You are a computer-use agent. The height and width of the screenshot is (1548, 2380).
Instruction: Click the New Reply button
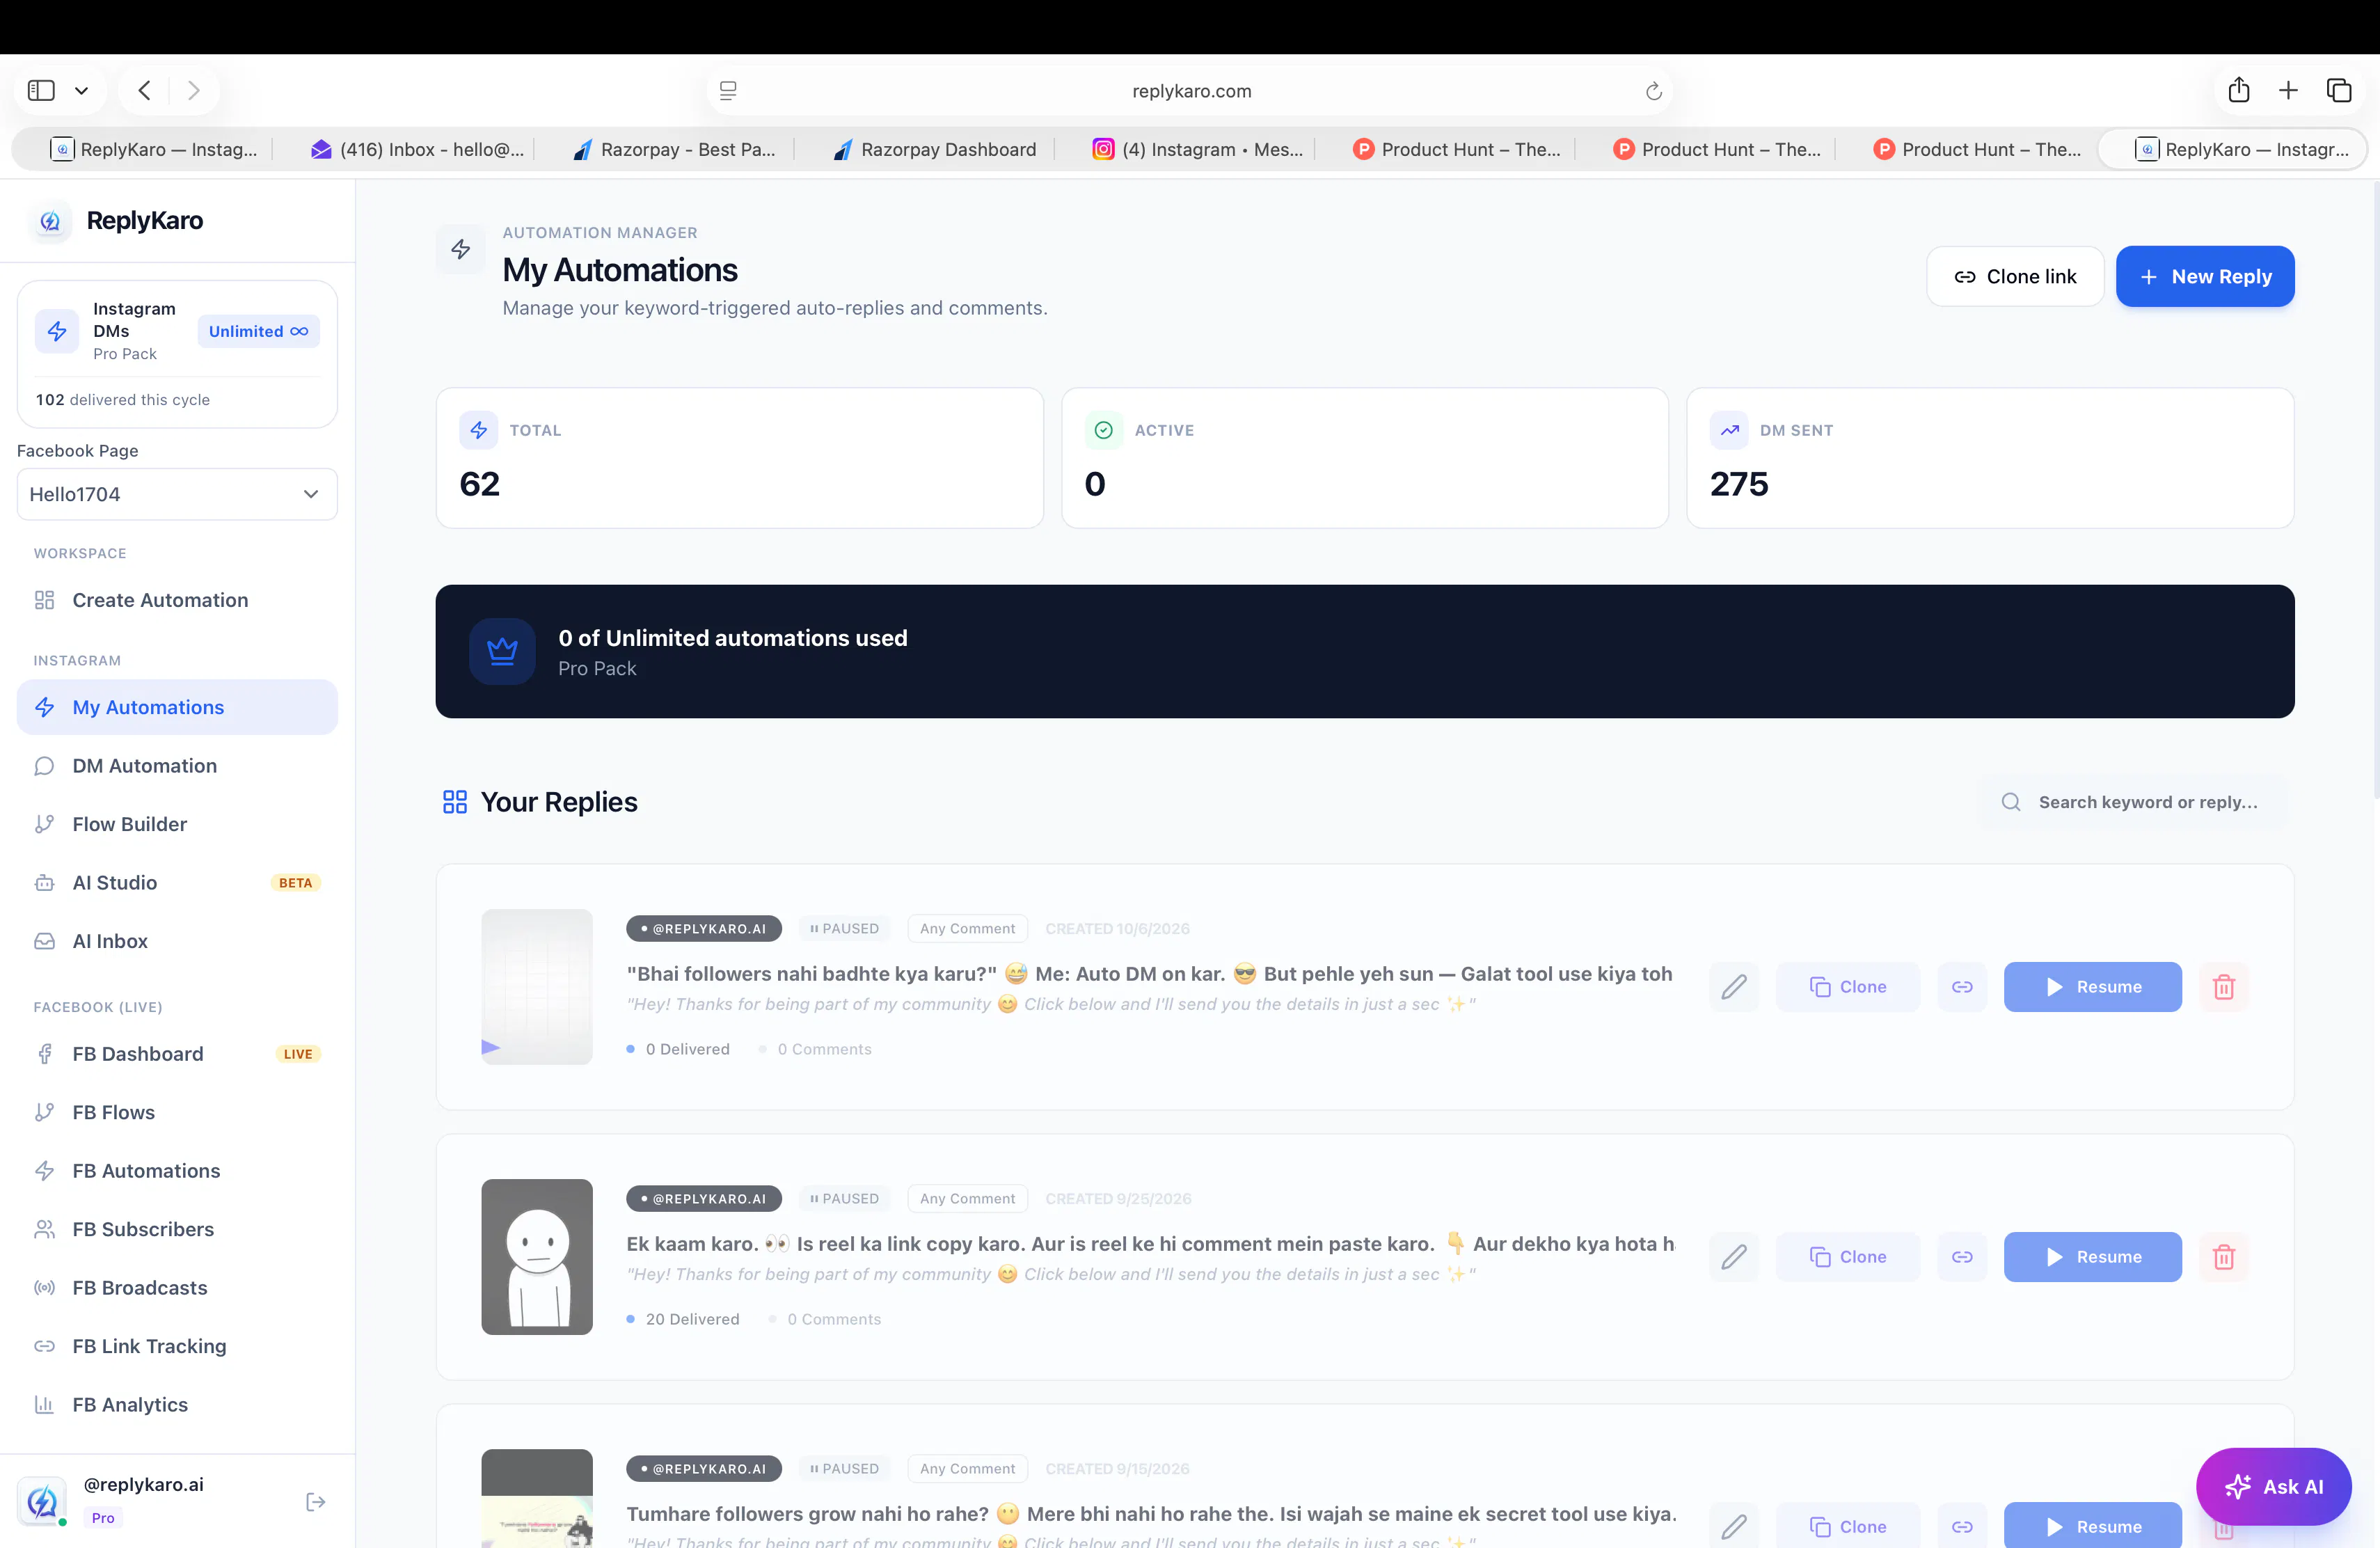(x=2205, y=277)
